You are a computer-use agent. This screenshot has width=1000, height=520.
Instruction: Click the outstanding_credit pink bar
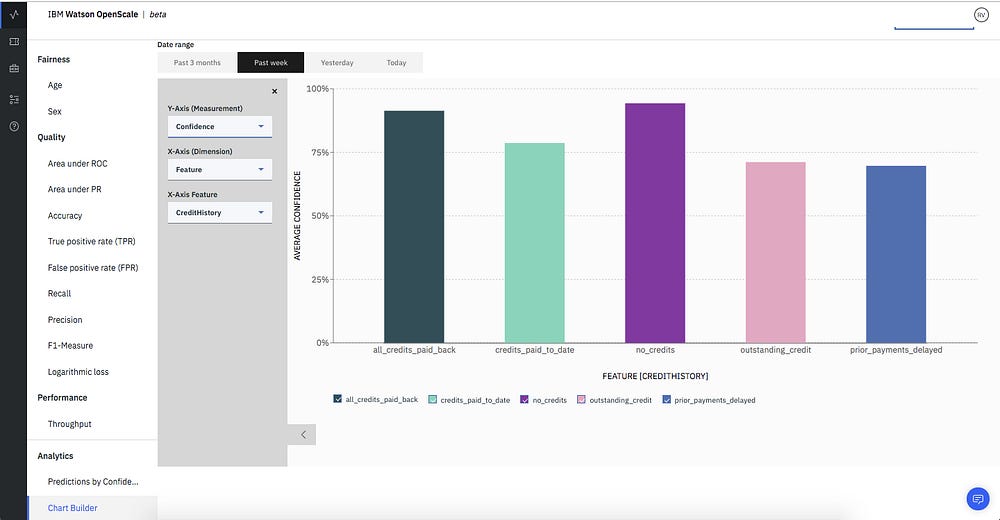pos(776,252)
